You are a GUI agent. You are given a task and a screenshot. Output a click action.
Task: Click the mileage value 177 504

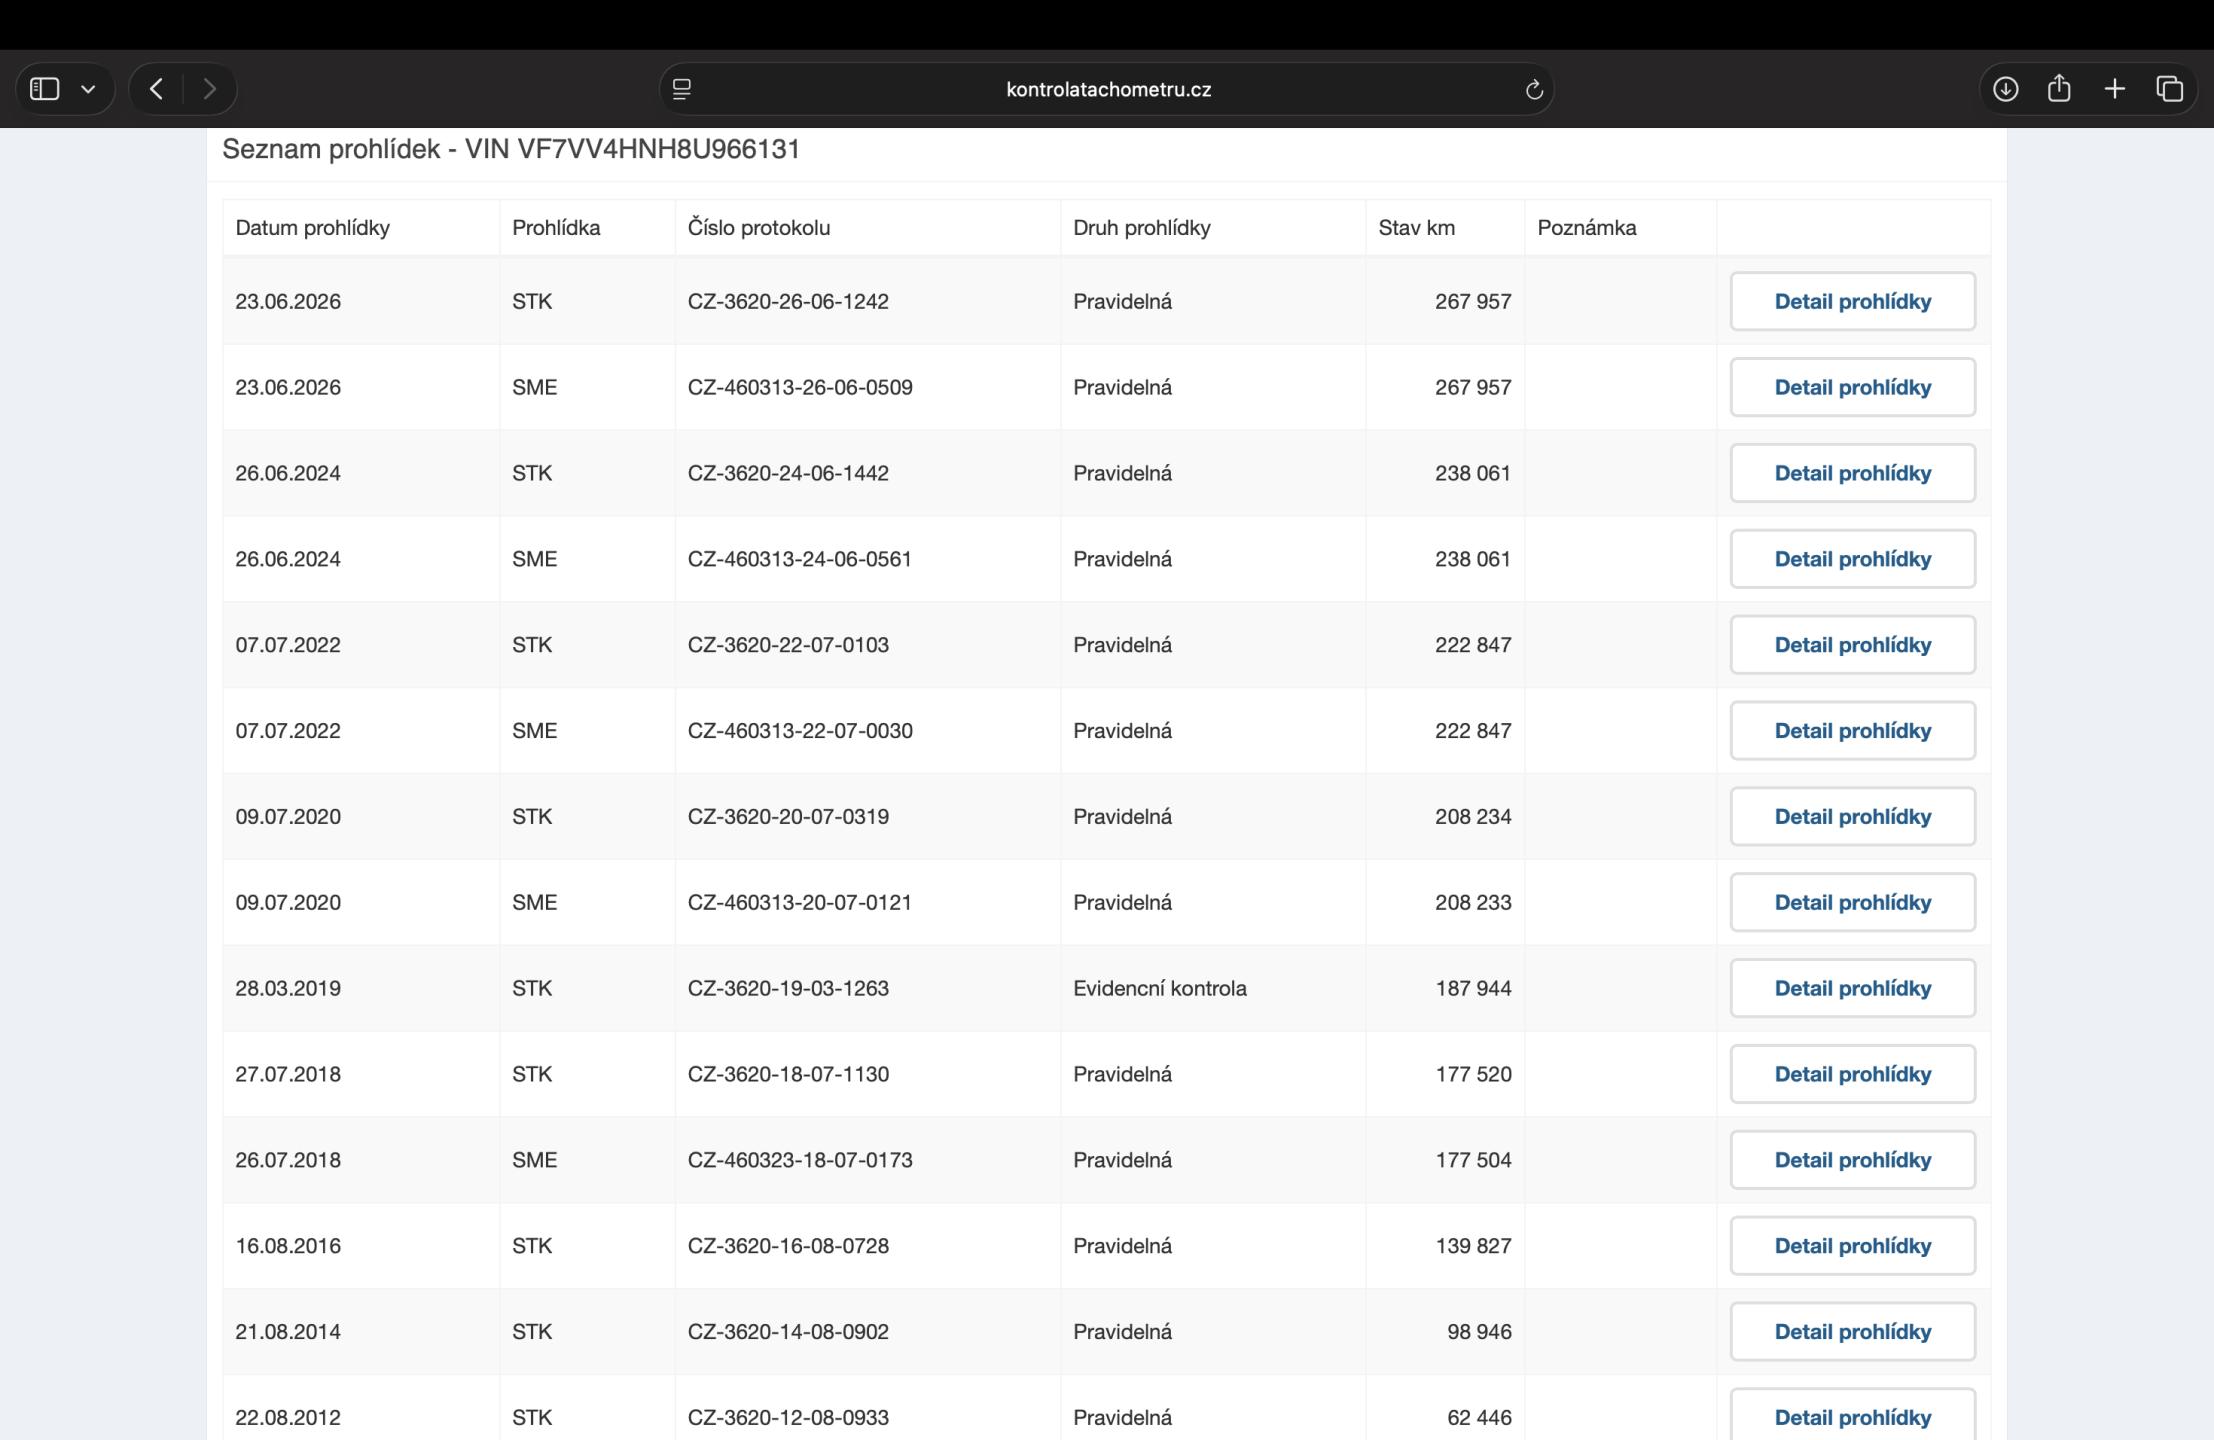pos(1473,1160)
